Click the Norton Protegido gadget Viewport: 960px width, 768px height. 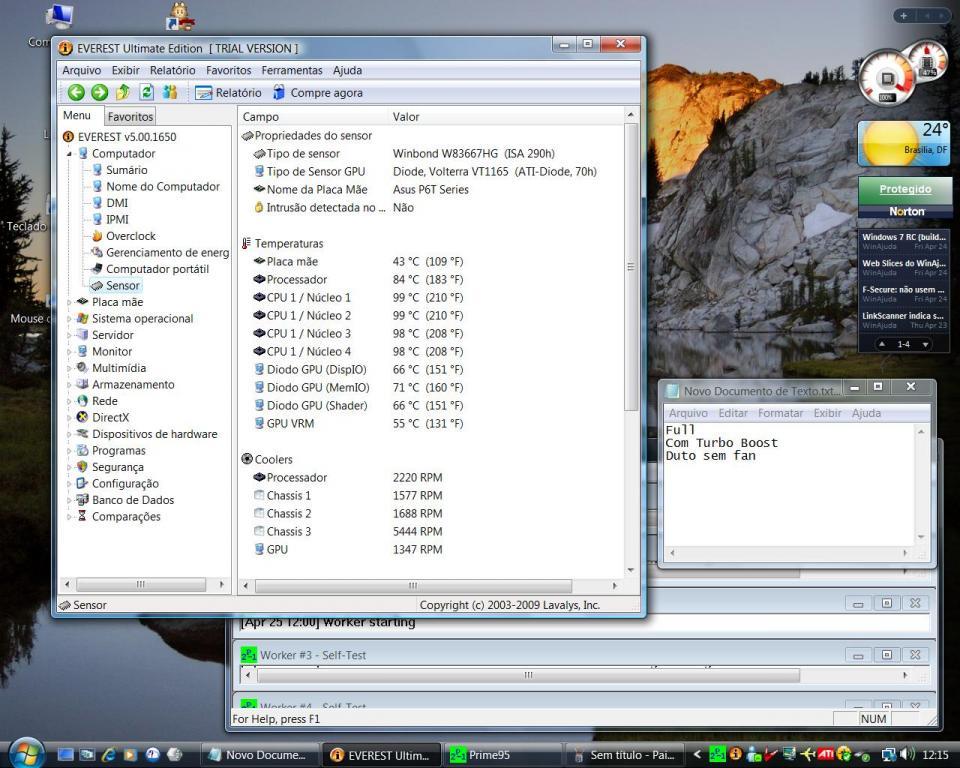(x=905, y=197)
